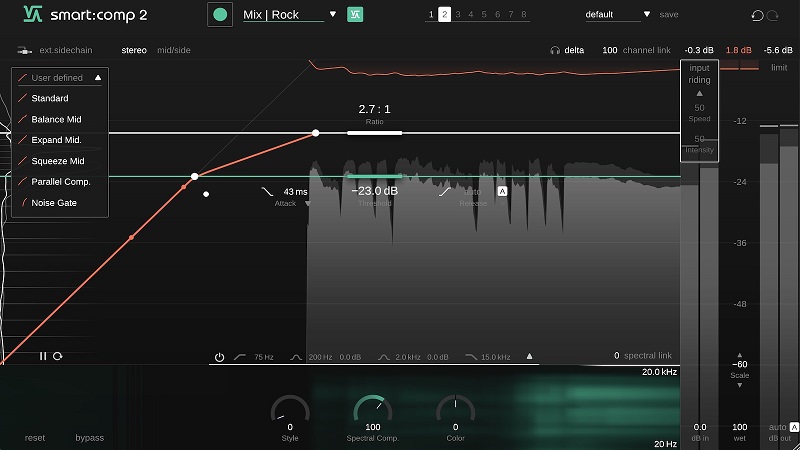This screenshot has height=450, width=800.
Task: Switch to state slot 8
Action: [524, 14]
